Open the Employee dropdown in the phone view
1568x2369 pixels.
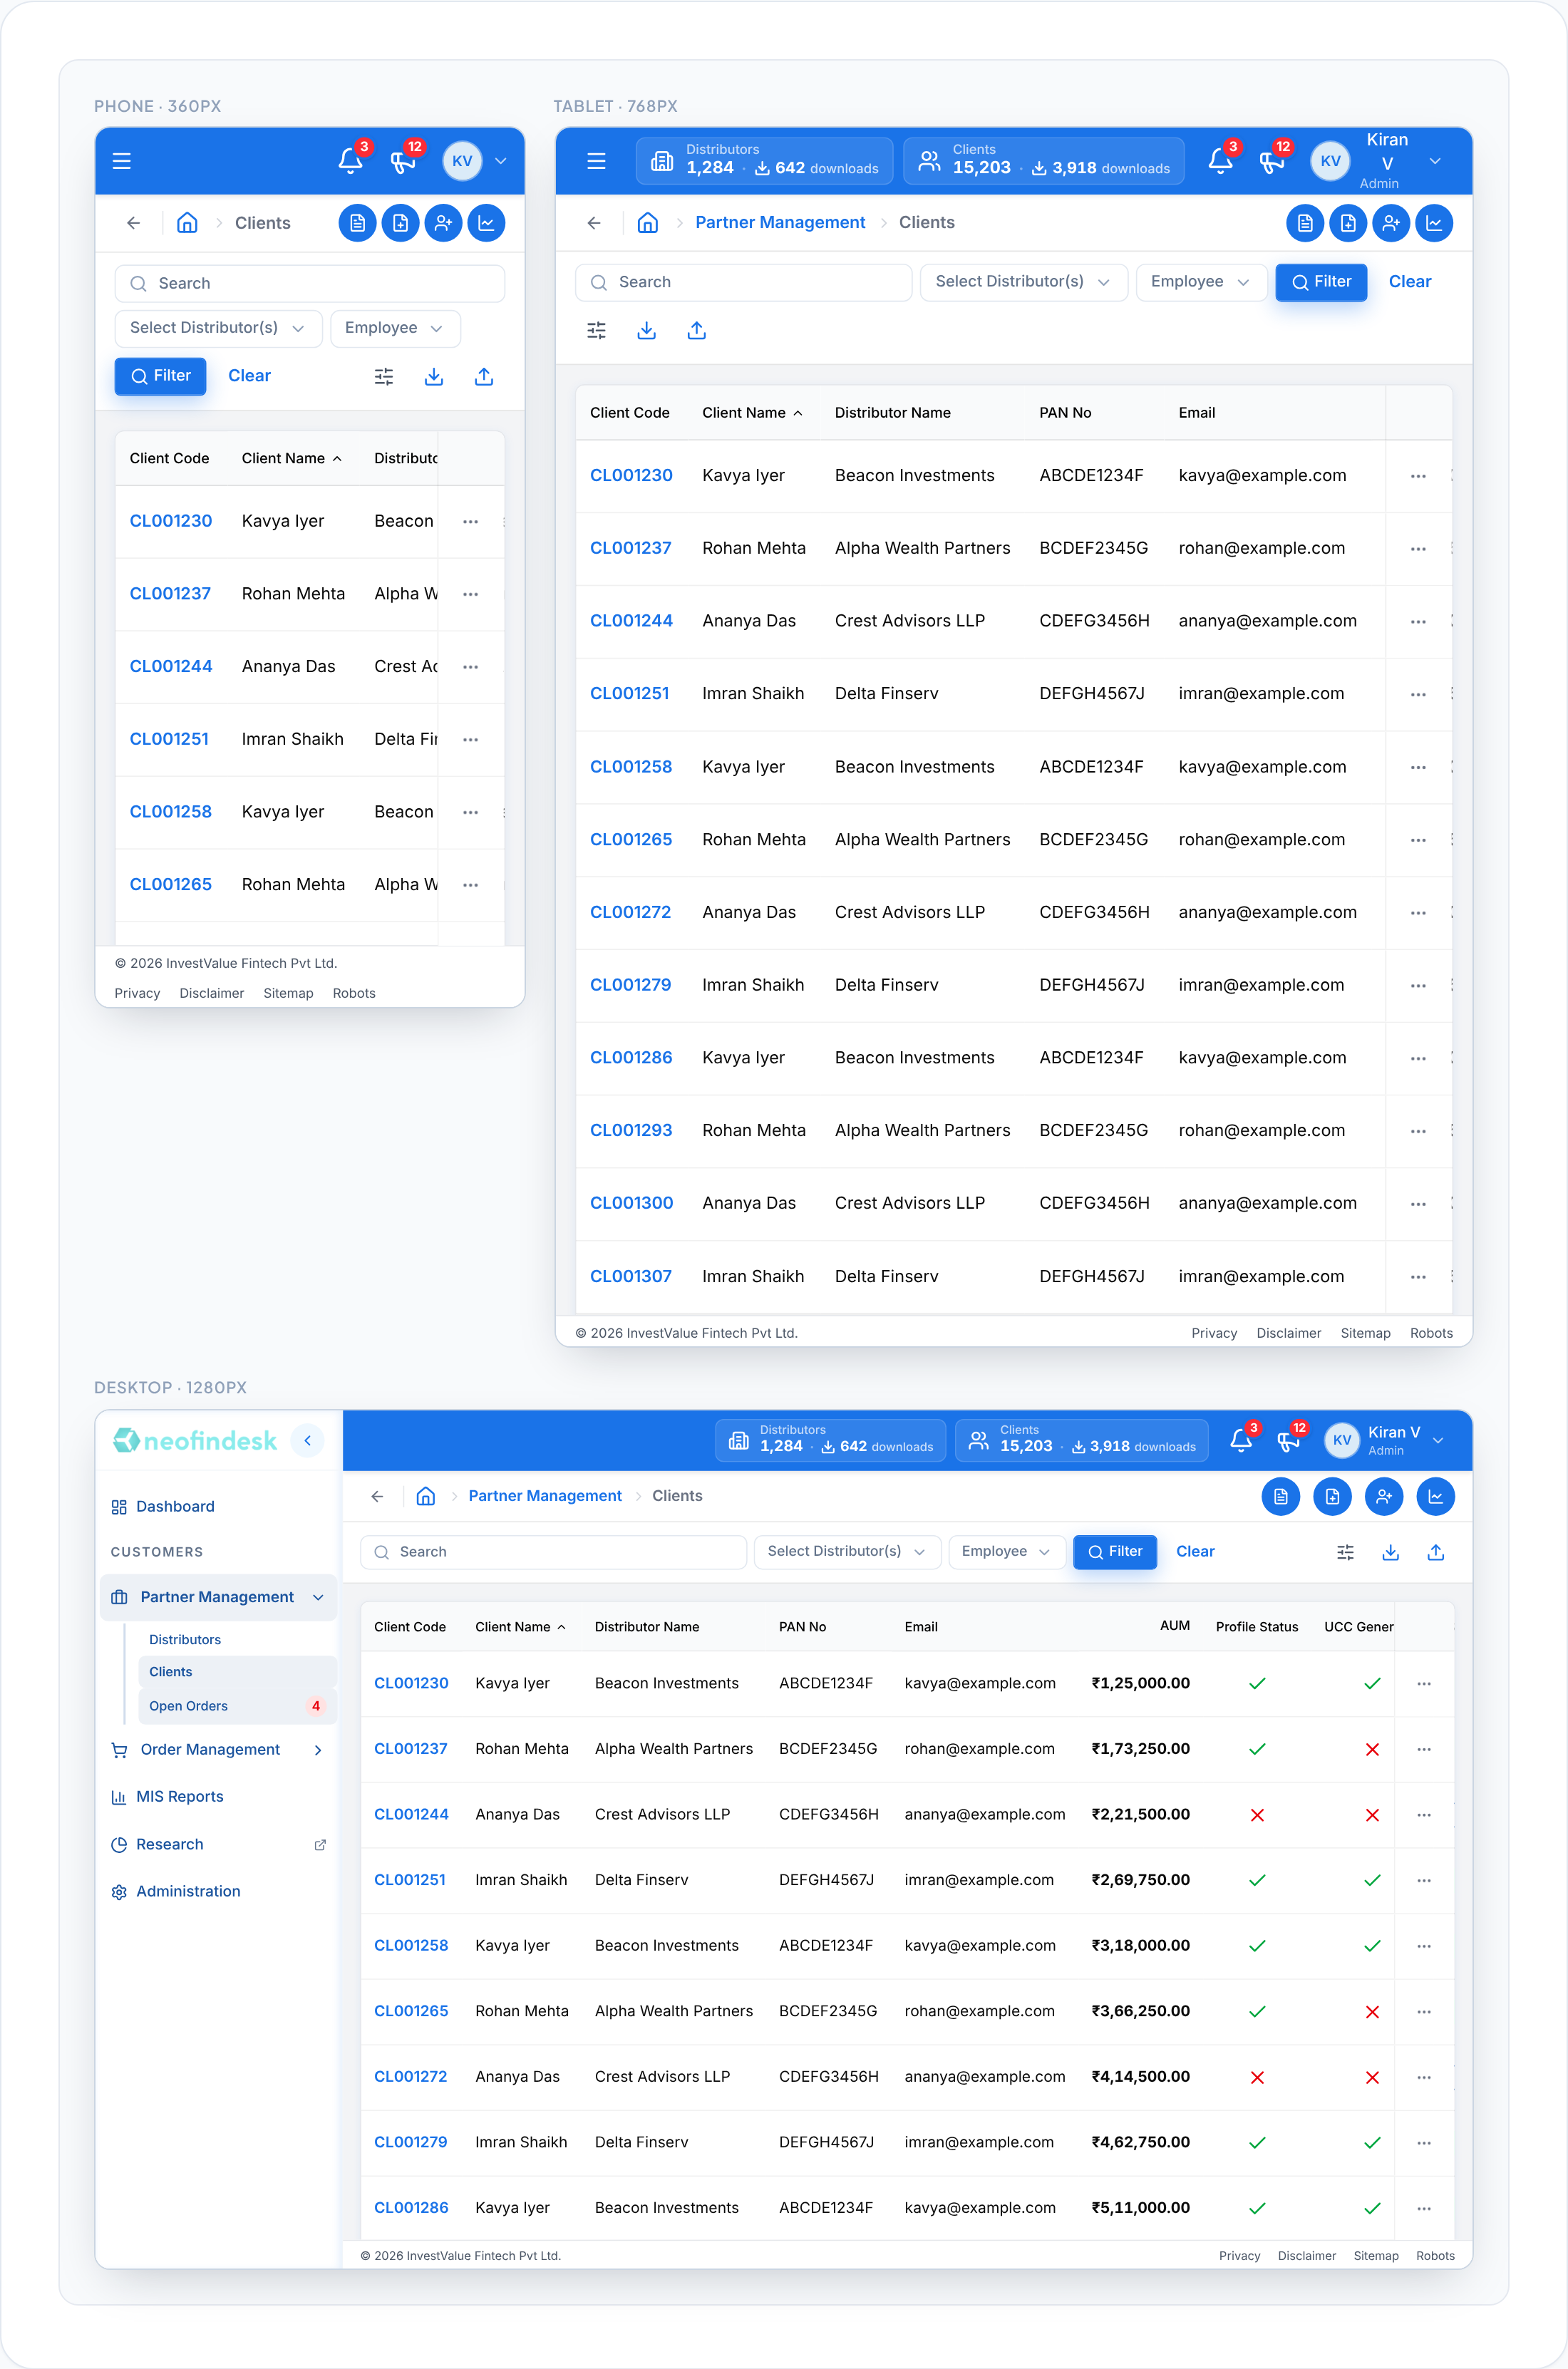[395, 328]
